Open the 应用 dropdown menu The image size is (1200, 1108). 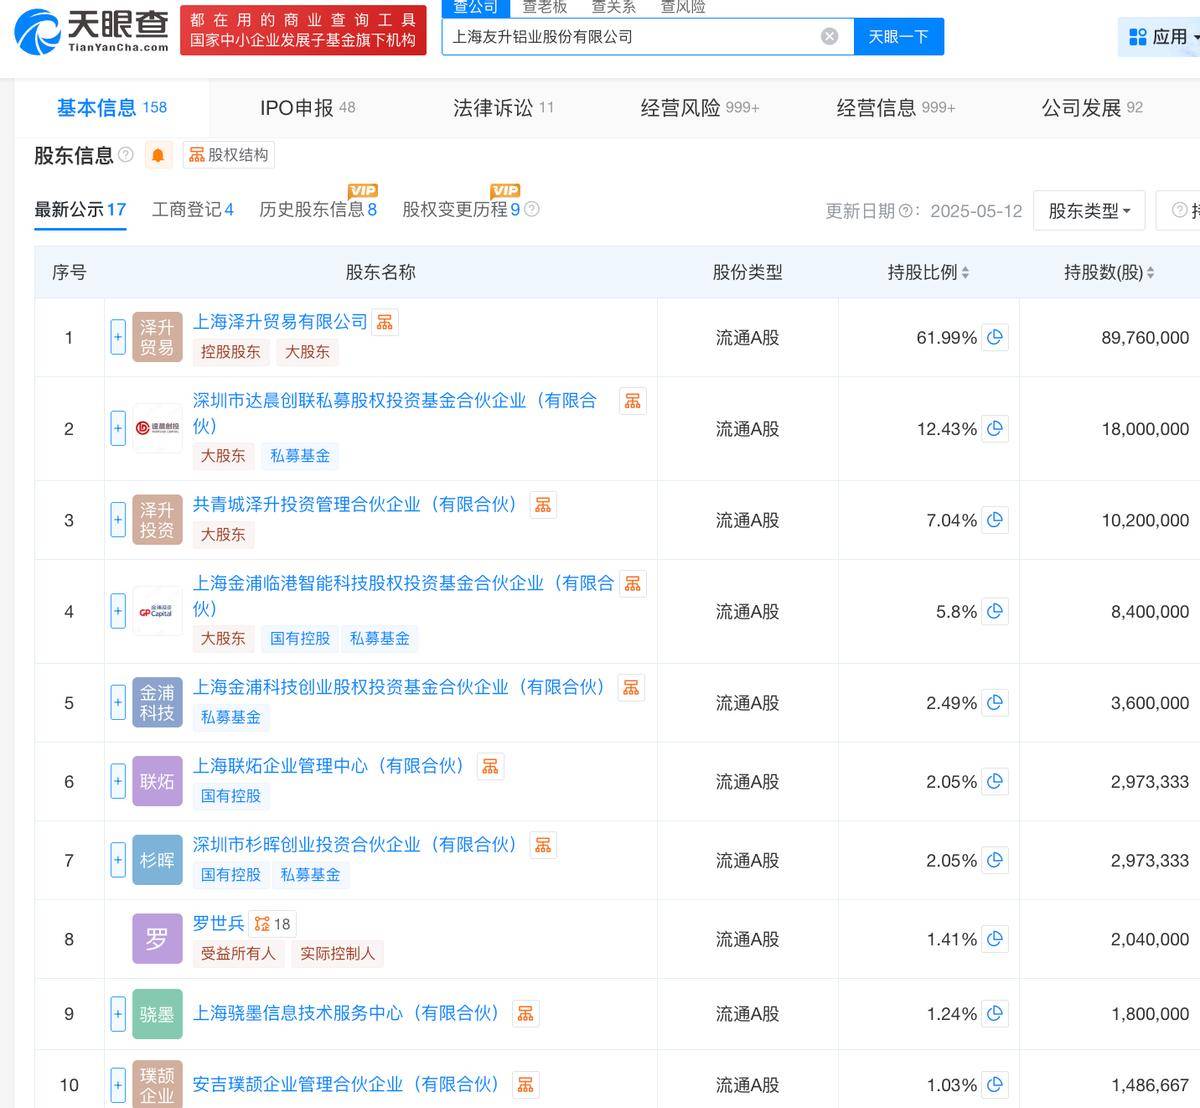coord(1158,35)
